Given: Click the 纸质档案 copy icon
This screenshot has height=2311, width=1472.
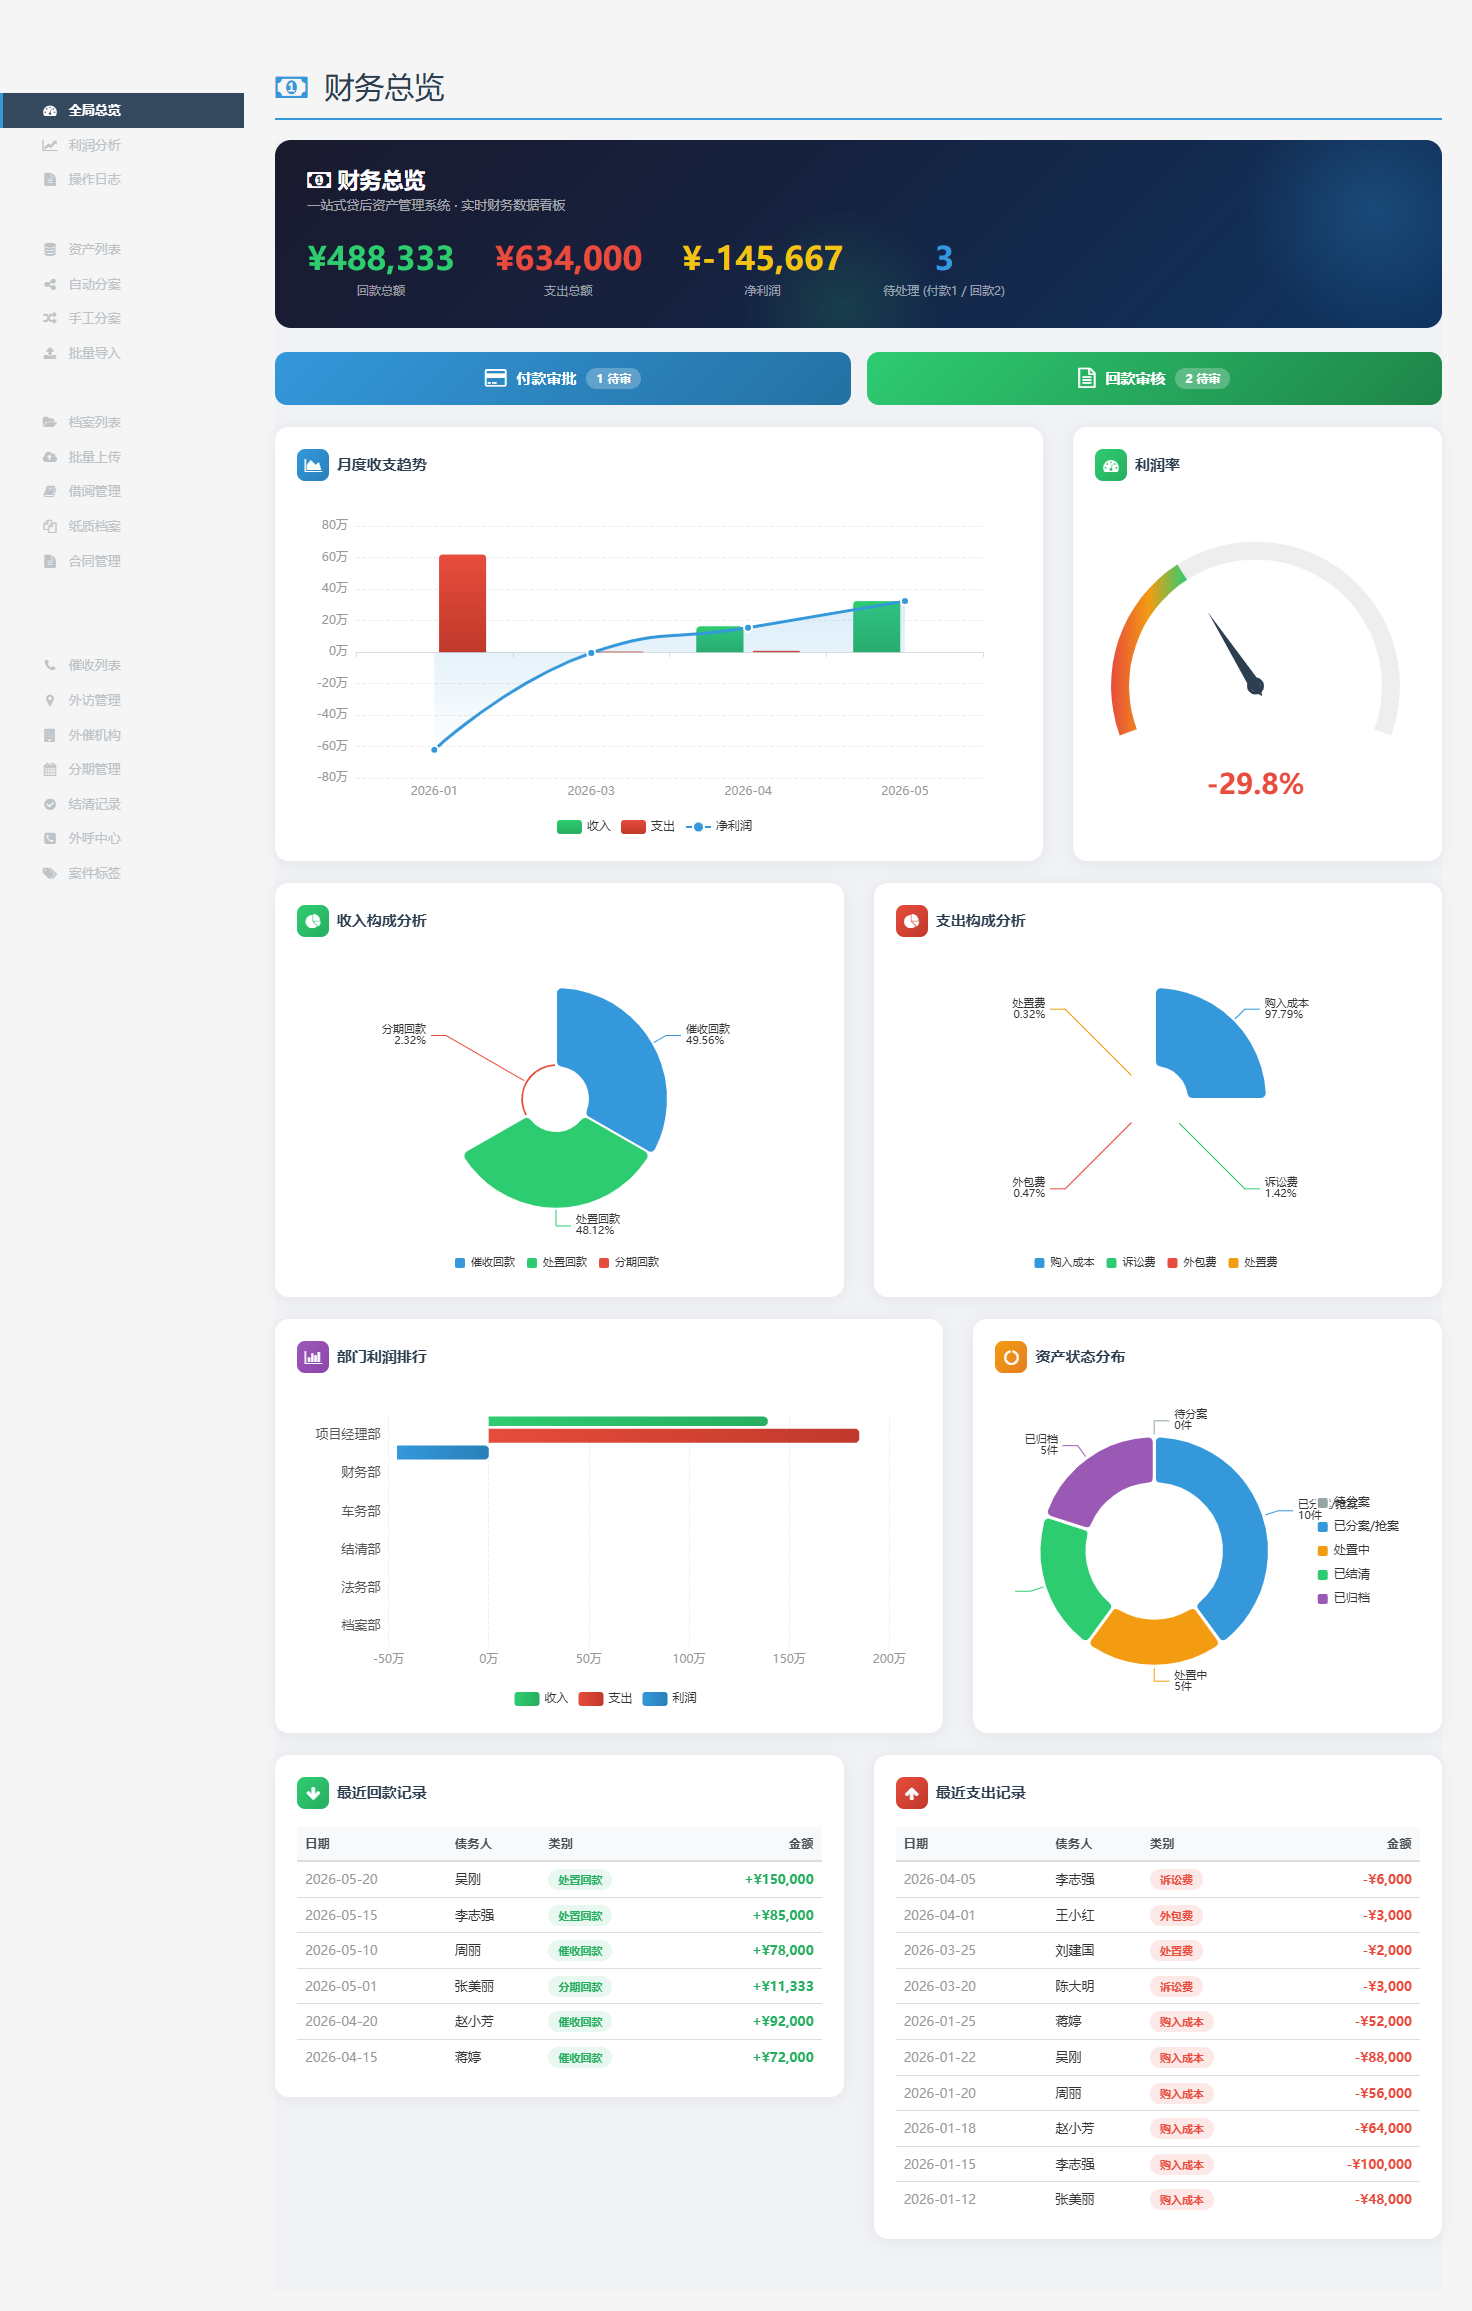Looking at the screenshot, I should tap(50, 526).
